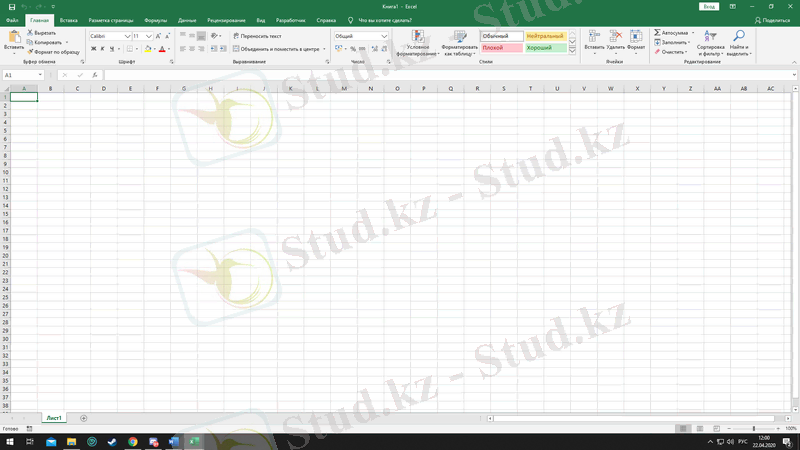Click Копировать (copy) button
Image resolution: width=800 pixels, height=450 pixels.
[45, 42]
